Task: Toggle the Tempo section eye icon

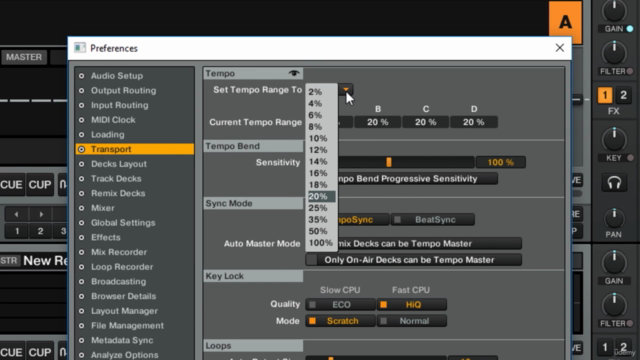Action: [294, 73]
